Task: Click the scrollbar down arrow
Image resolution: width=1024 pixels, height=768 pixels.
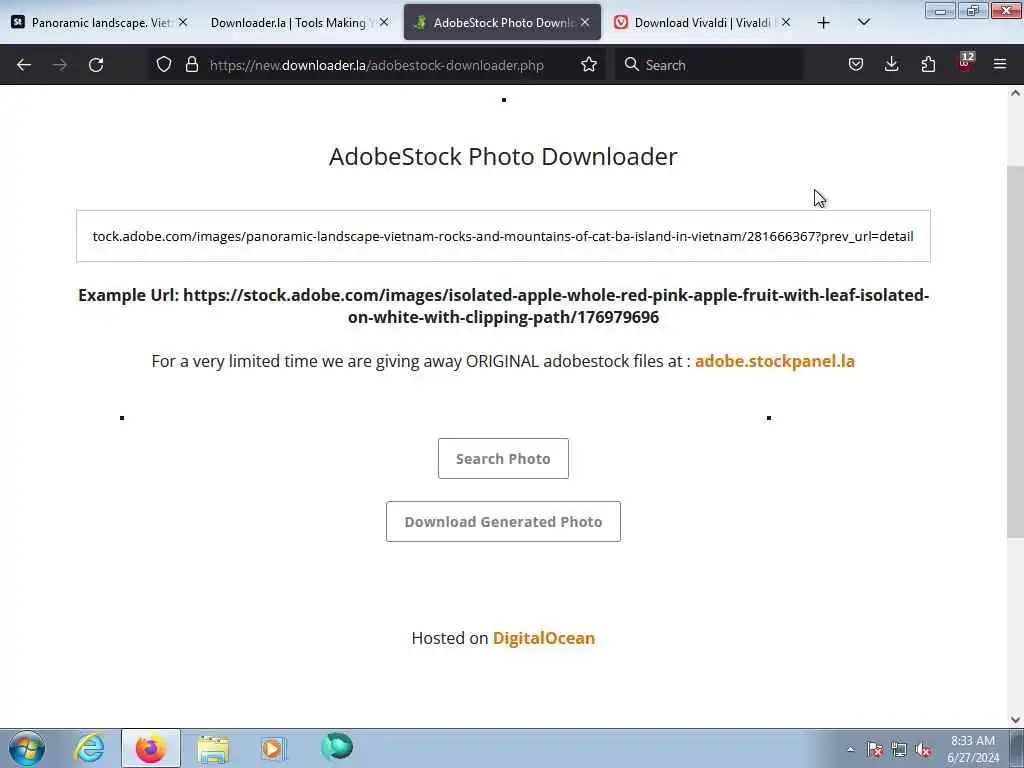Action: (x=1015, y=720)
